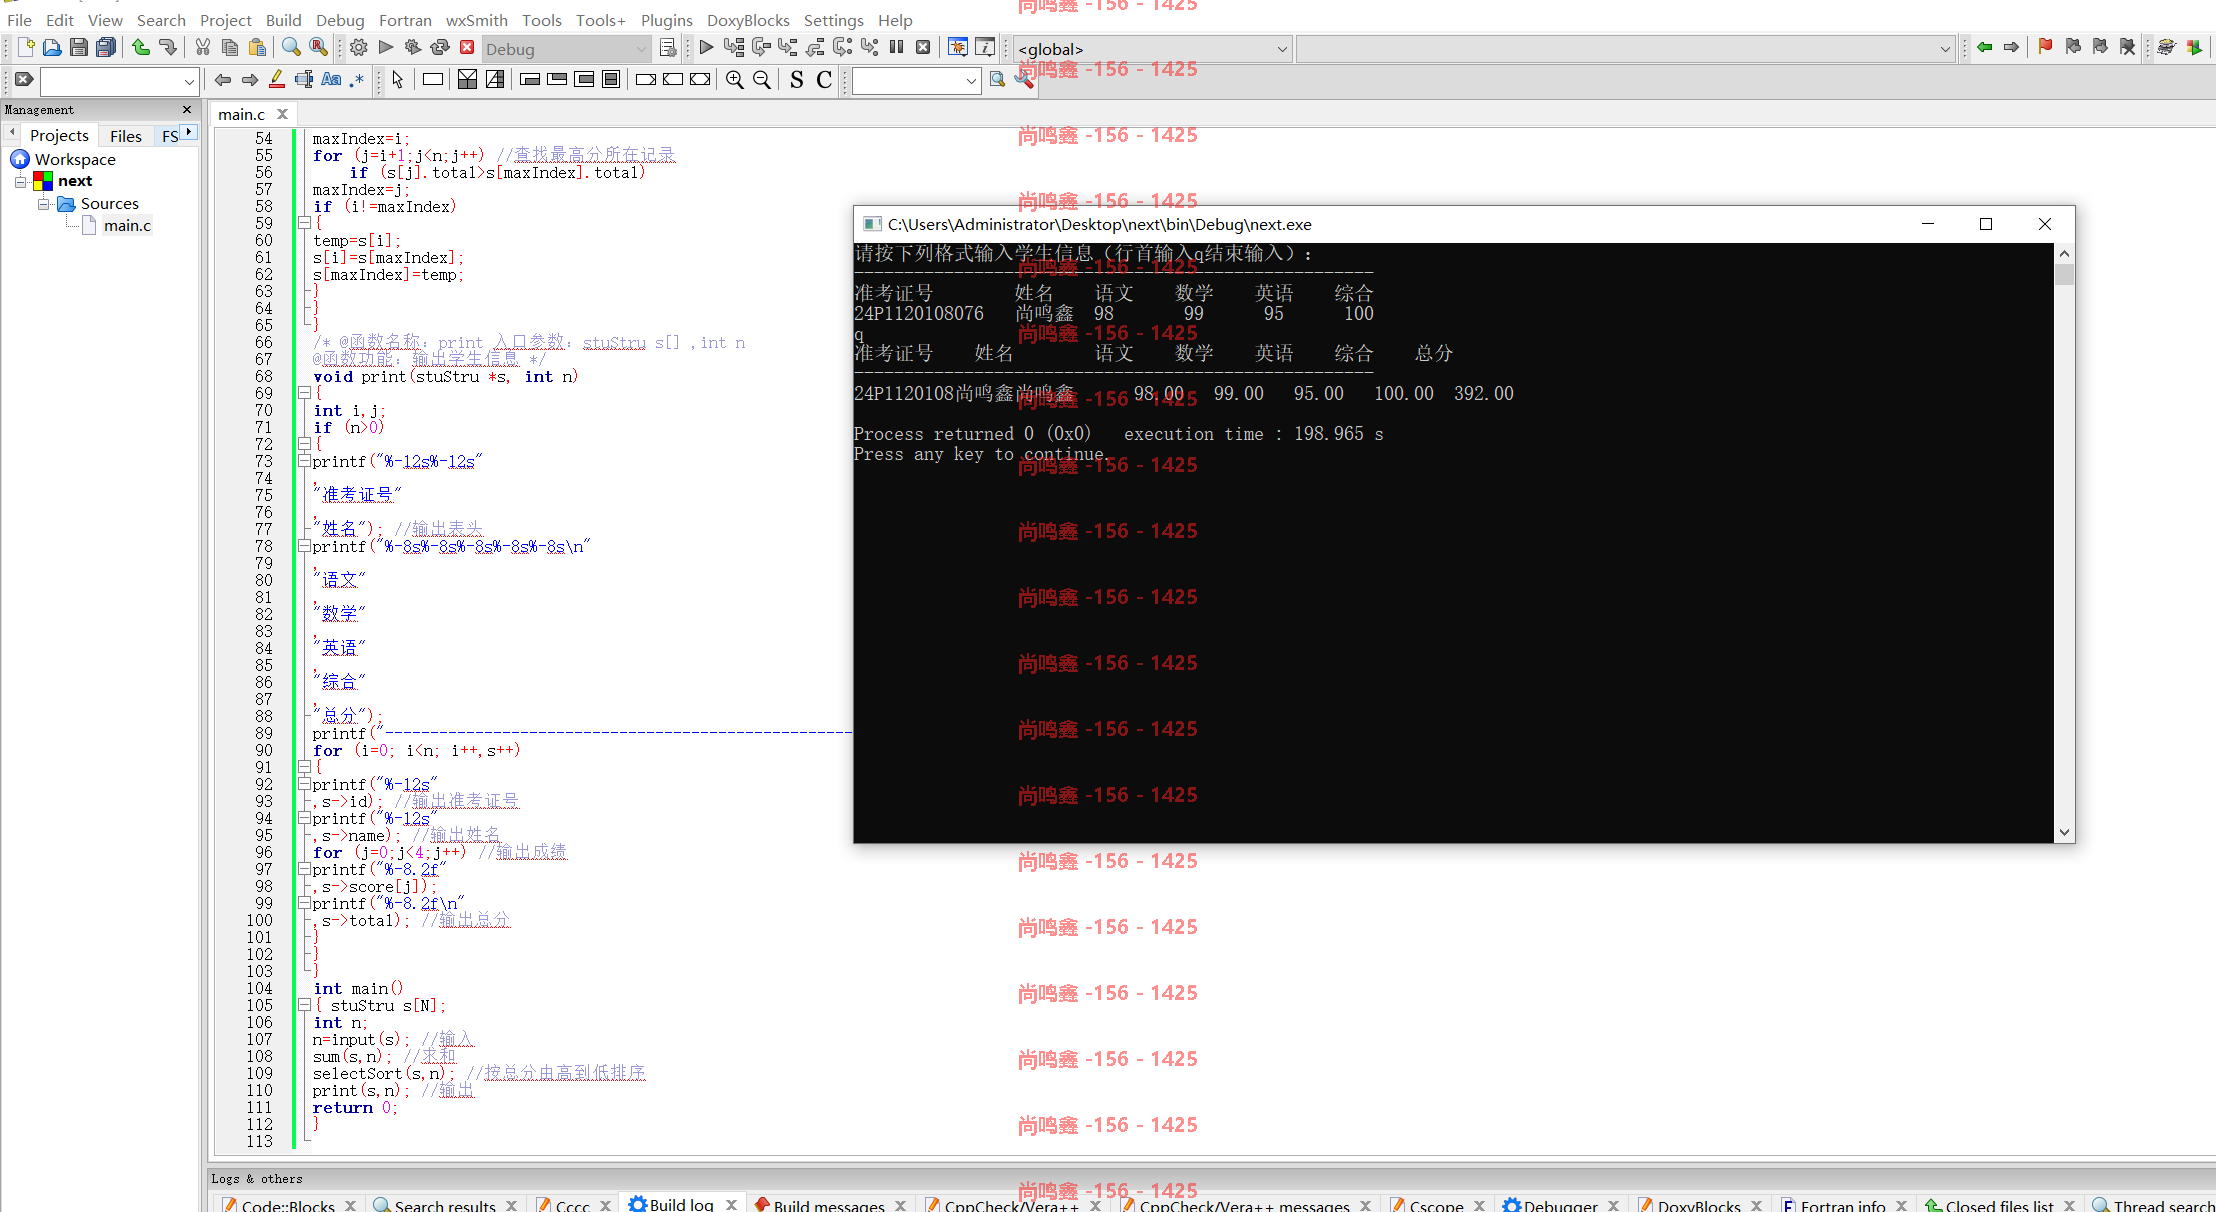Select Workspace tree root

click(x=74, y=159)
